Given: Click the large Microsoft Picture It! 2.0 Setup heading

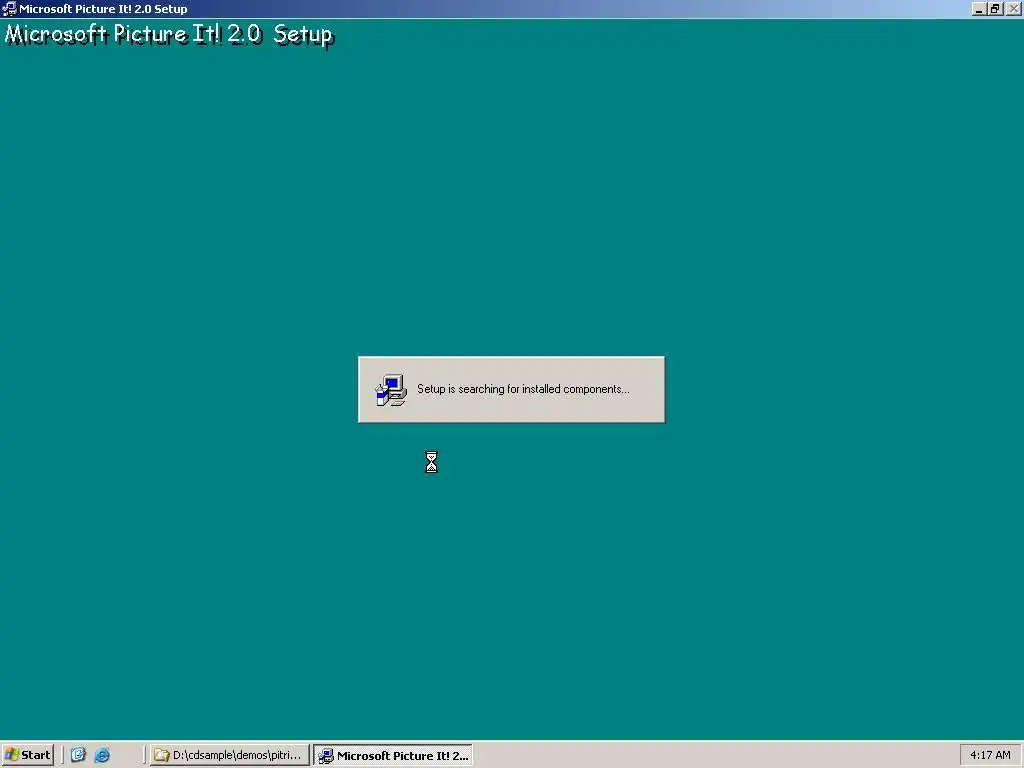Looking at the screenshot, I should (x=169, y=34).
